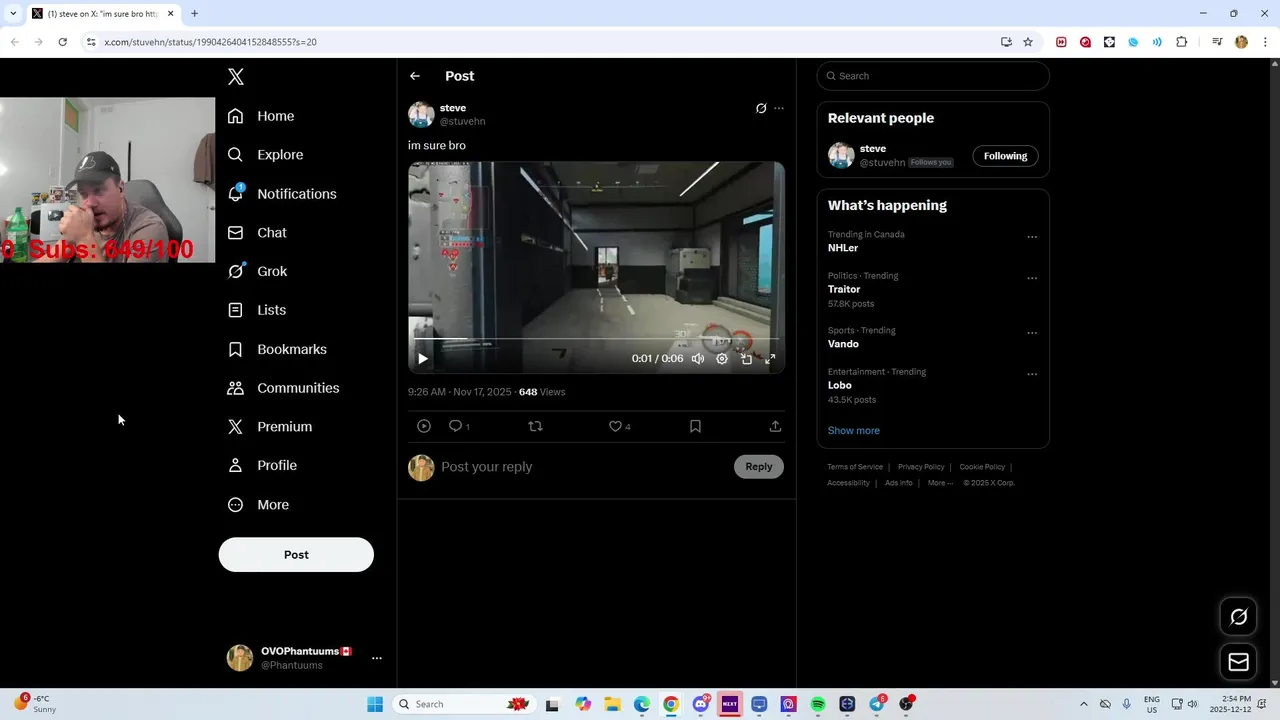
Task: Repost this post
Action: point(535,426)
